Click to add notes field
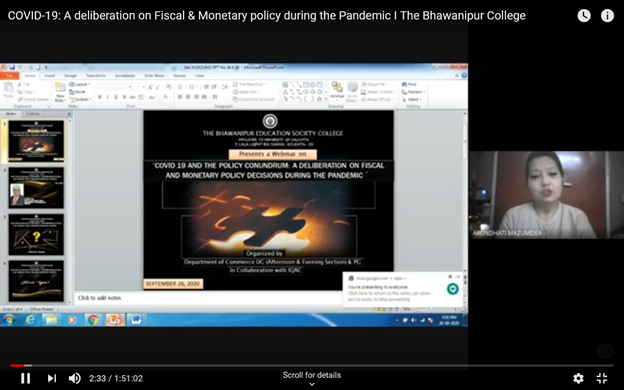Screen dimensions: 624x390 [x=208, y=298]
